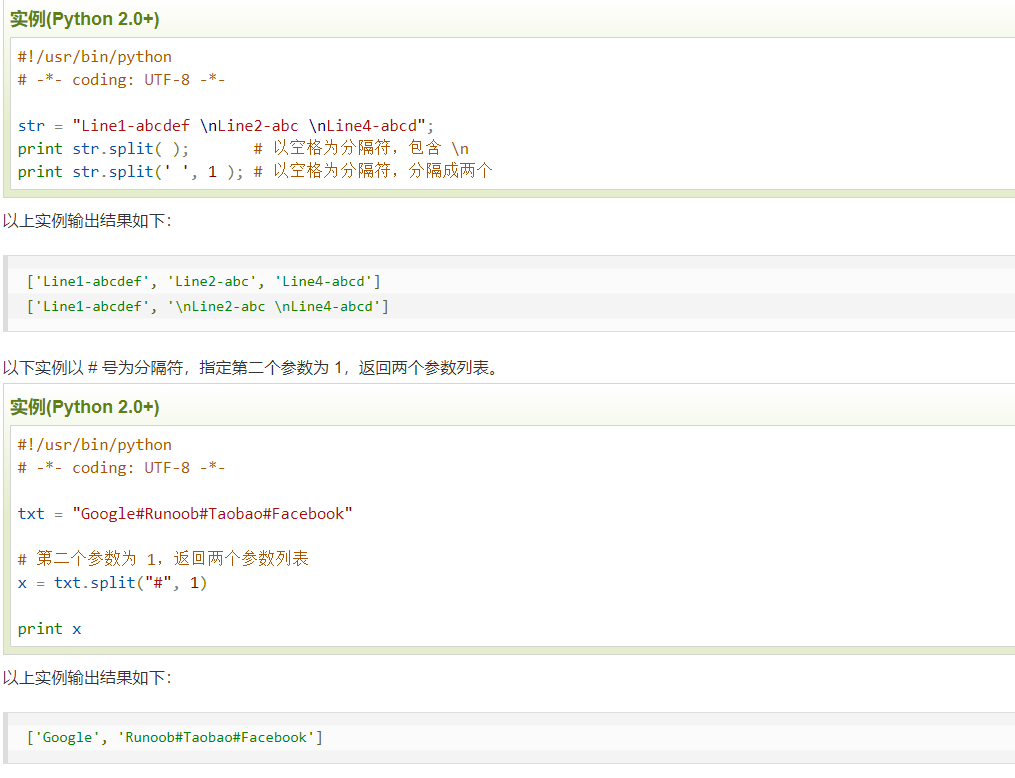The height and width of the screenshot is (778, 1015).
Task: Click the "print x" statement
Action: [49, 628]
